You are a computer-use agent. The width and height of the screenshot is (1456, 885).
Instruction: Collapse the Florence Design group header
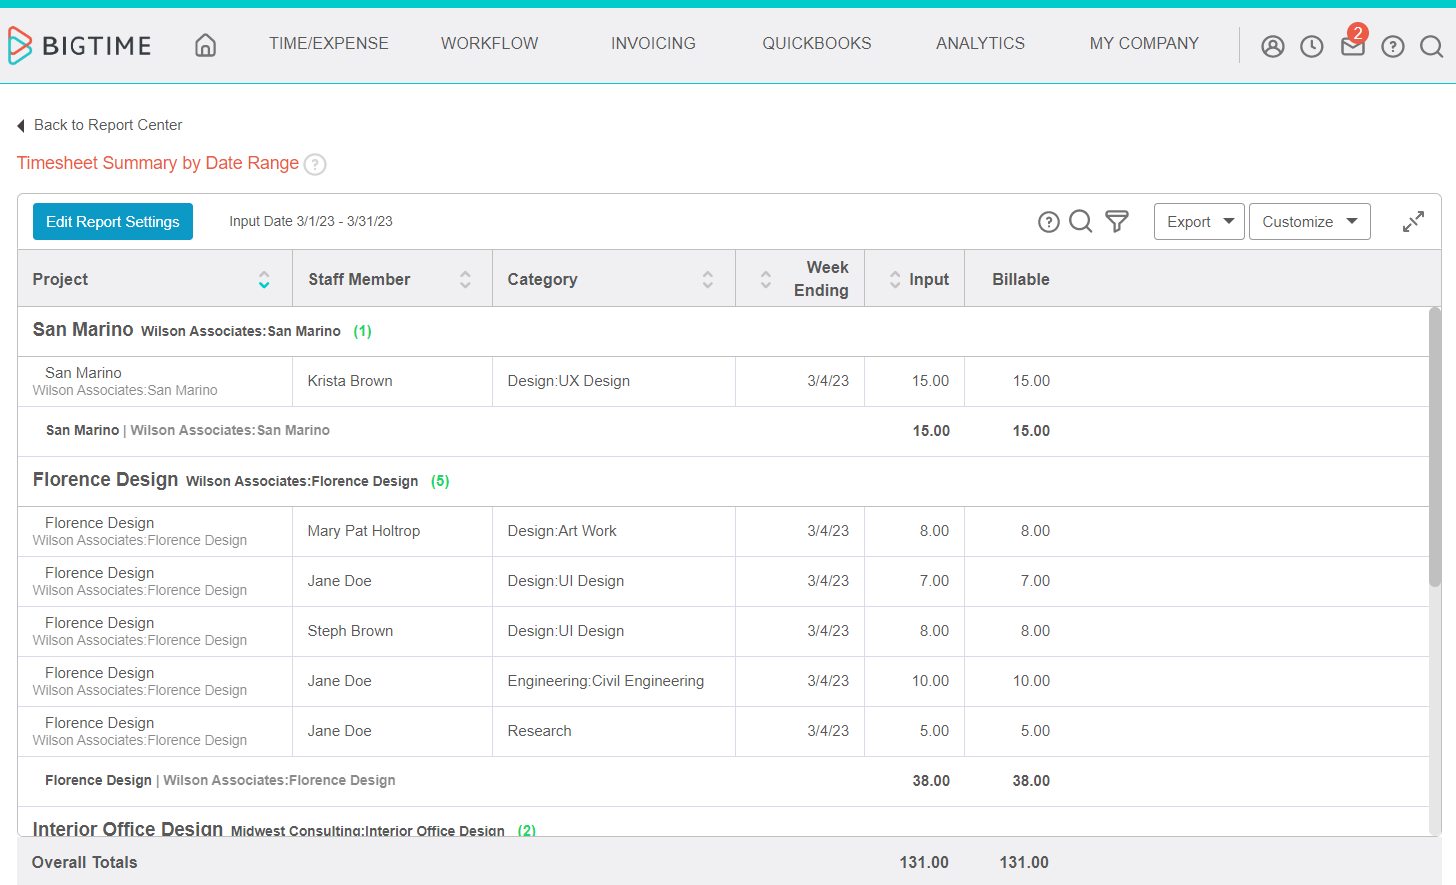105,481
